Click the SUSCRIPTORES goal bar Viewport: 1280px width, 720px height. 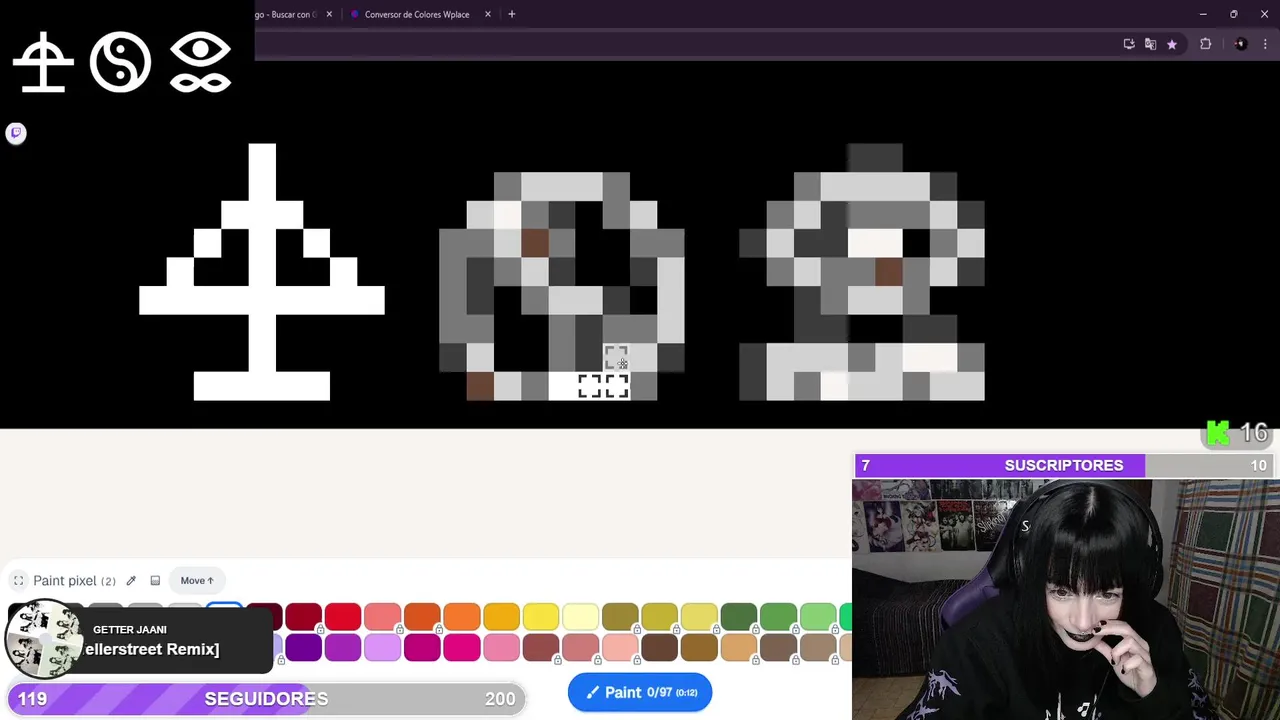click(x=1064, y=465)
